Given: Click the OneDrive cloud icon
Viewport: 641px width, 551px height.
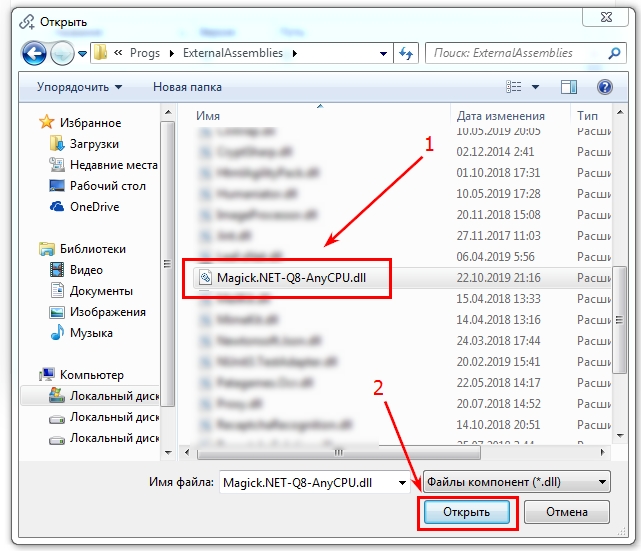Looking at the screenshot, I should pyautogui.click(x=57, y=206).
